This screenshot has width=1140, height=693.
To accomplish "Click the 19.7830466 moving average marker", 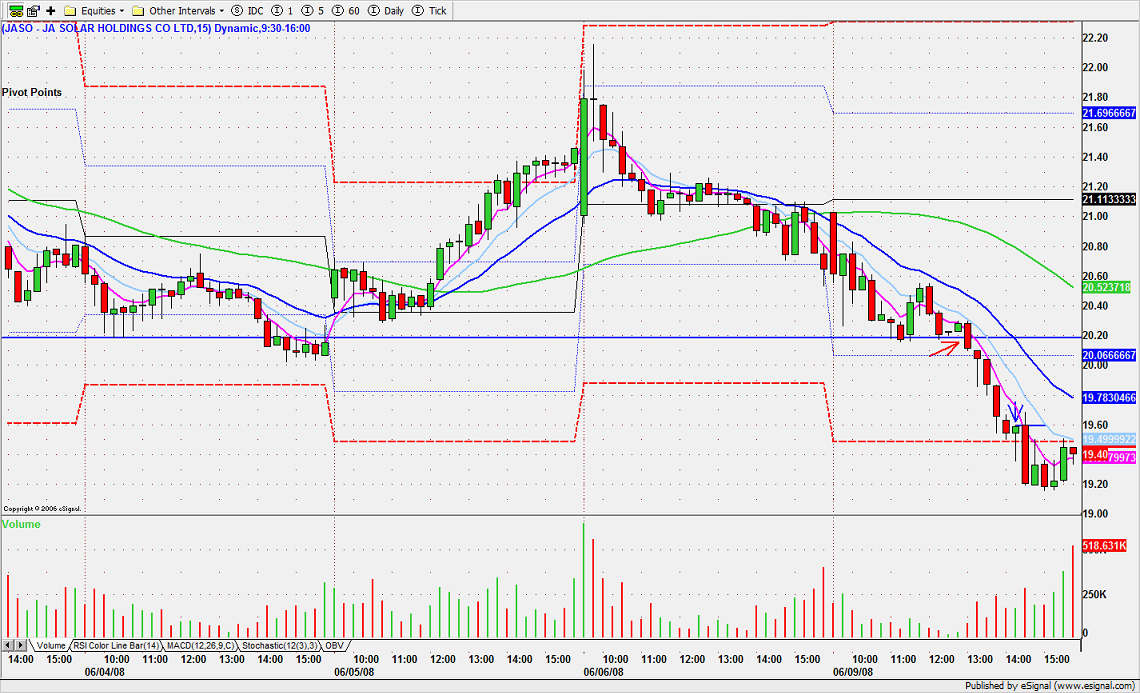I will click(1109, 398).
